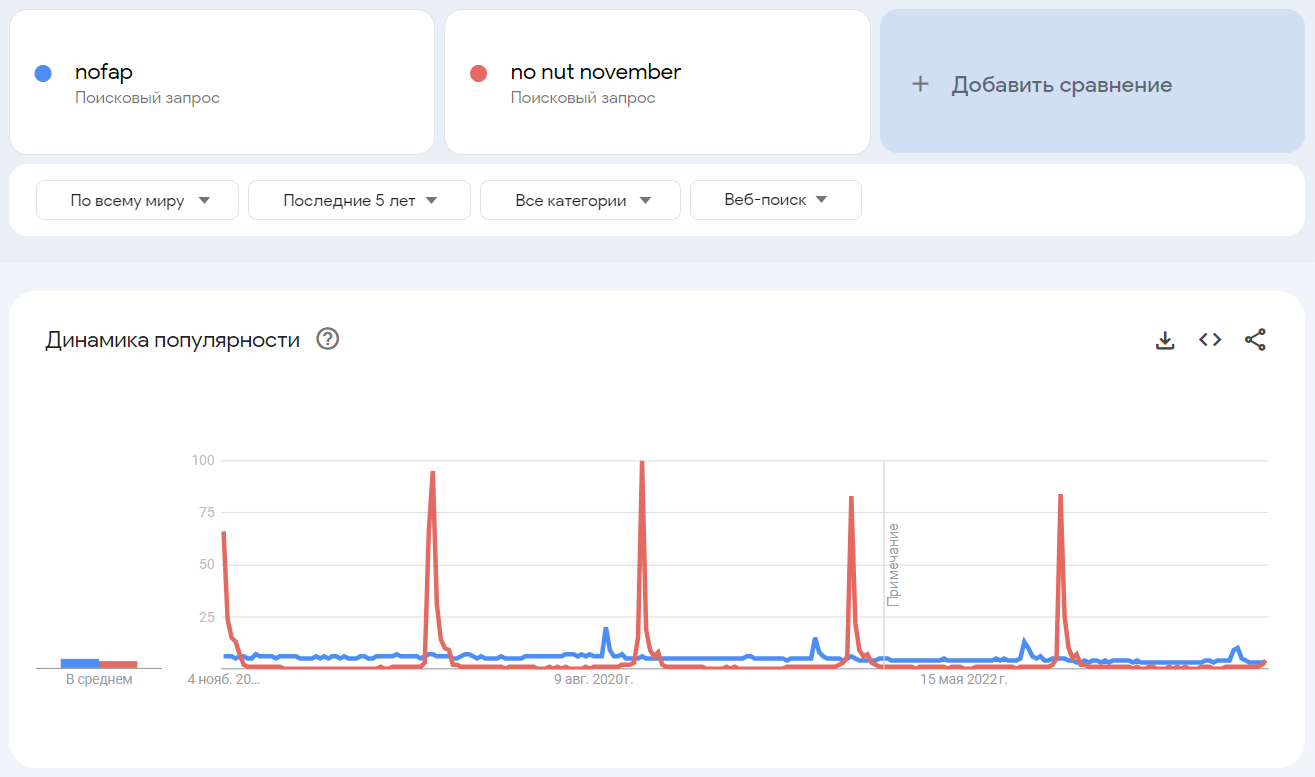Download the interest over time chart data
Viewport: 1315px width, 777px height.
coord(1164,340)
